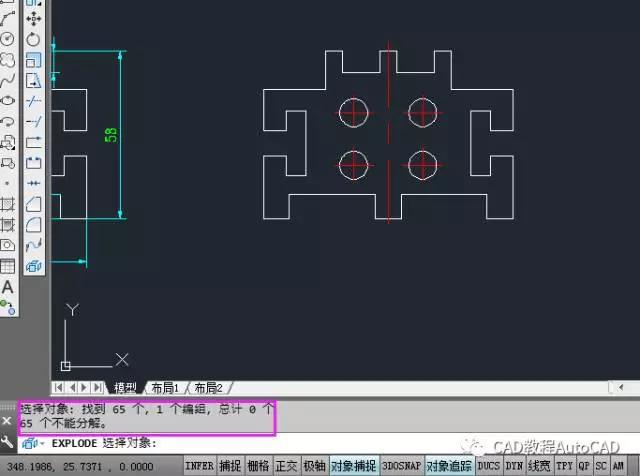
Task: Click the Explode tool in Modify toolbar
Action: [x=33, y=266]
